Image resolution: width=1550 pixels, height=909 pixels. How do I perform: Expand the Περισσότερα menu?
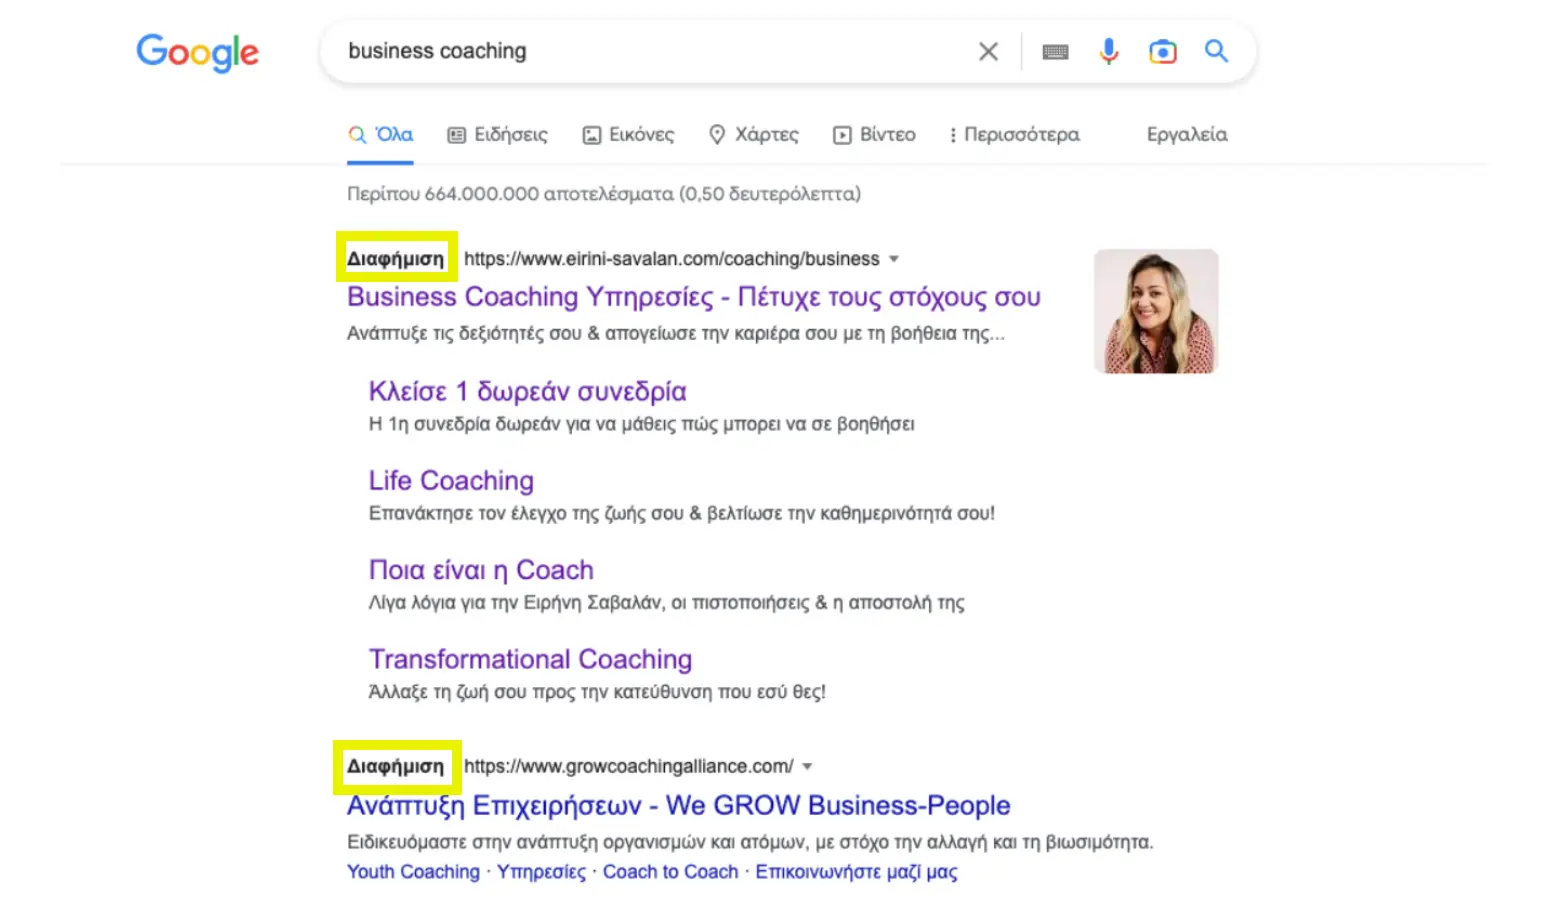click(1014, 135)
